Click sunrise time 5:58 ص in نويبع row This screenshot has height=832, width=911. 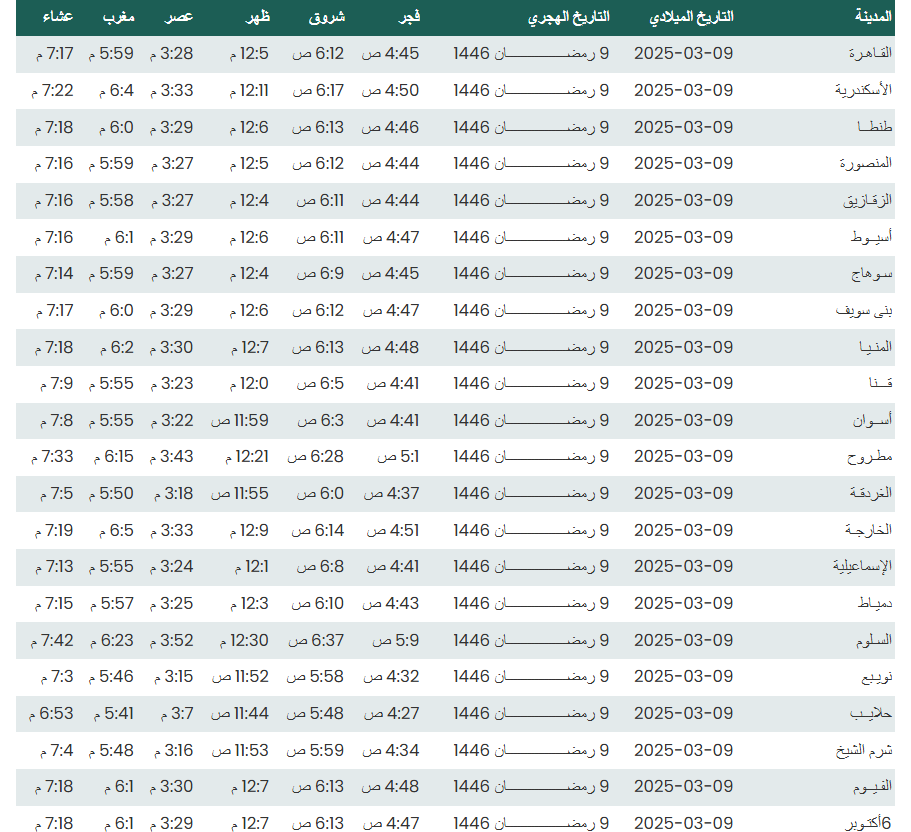(x=315, y=677)
